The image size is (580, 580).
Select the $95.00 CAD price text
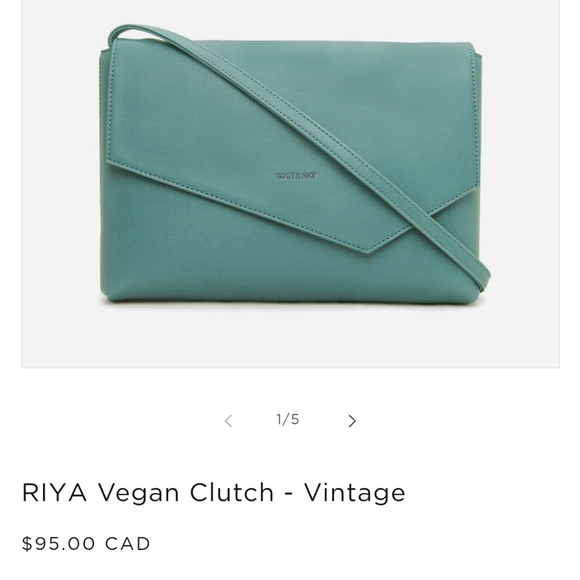(86, 544)
